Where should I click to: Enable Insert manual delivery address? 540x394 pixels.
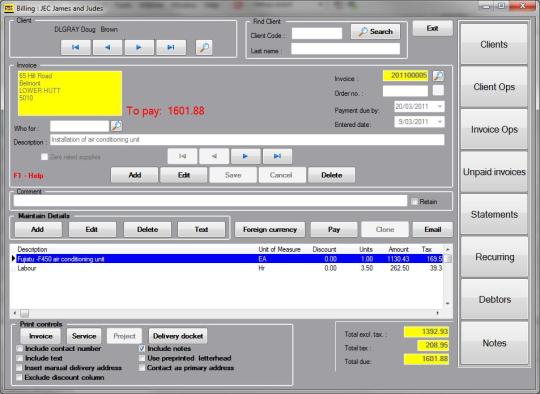click(20, 368)
